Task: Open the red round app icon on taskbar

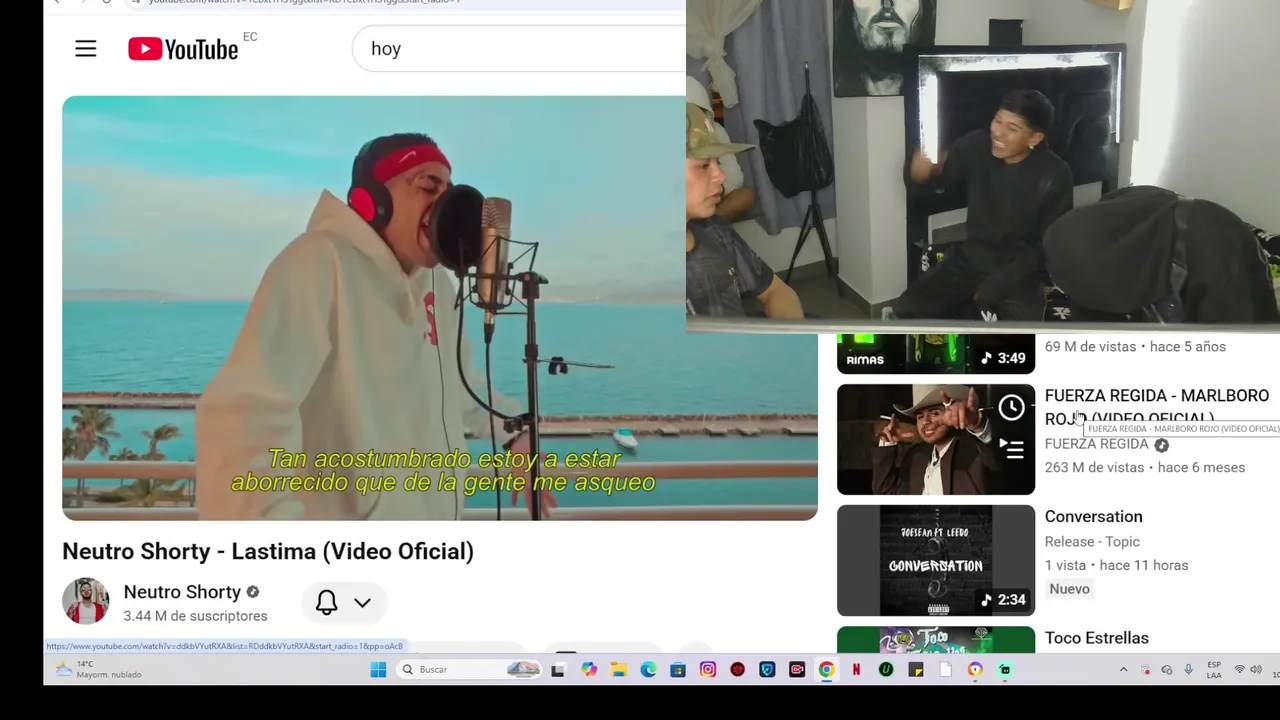Action: 737,670
